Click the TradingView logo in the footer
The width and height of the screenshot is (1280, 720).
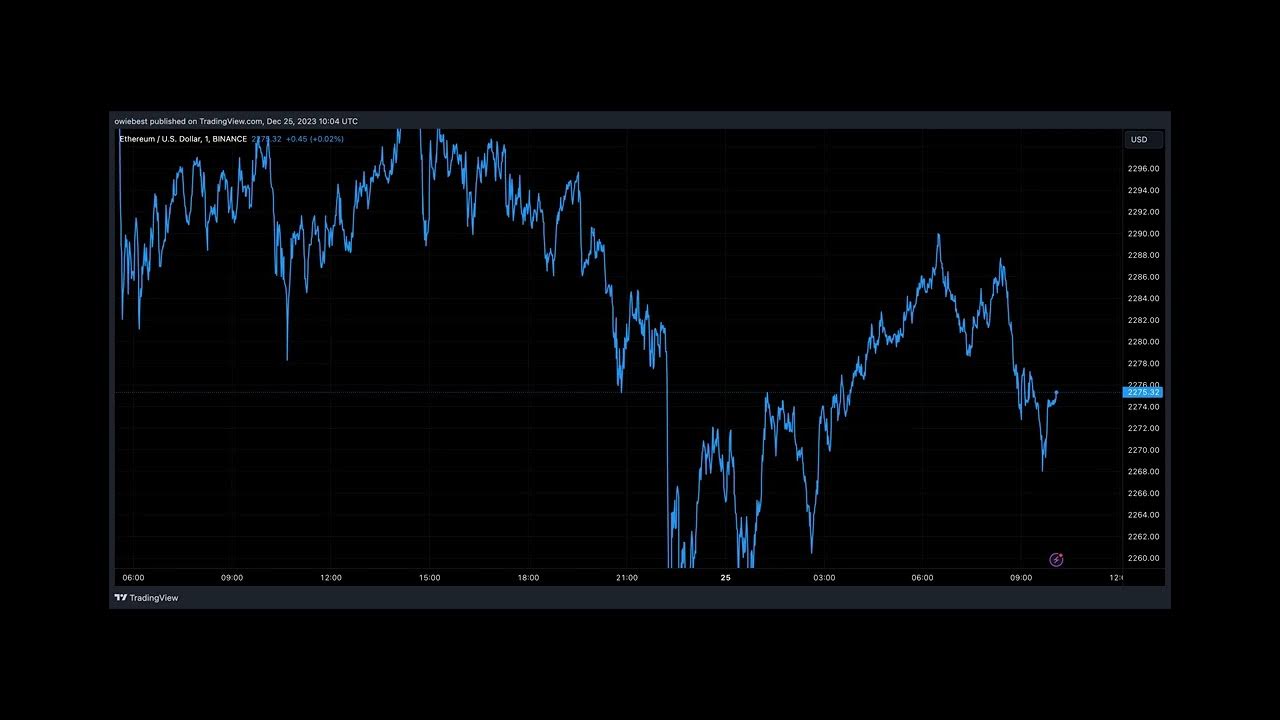pos(146,598)
